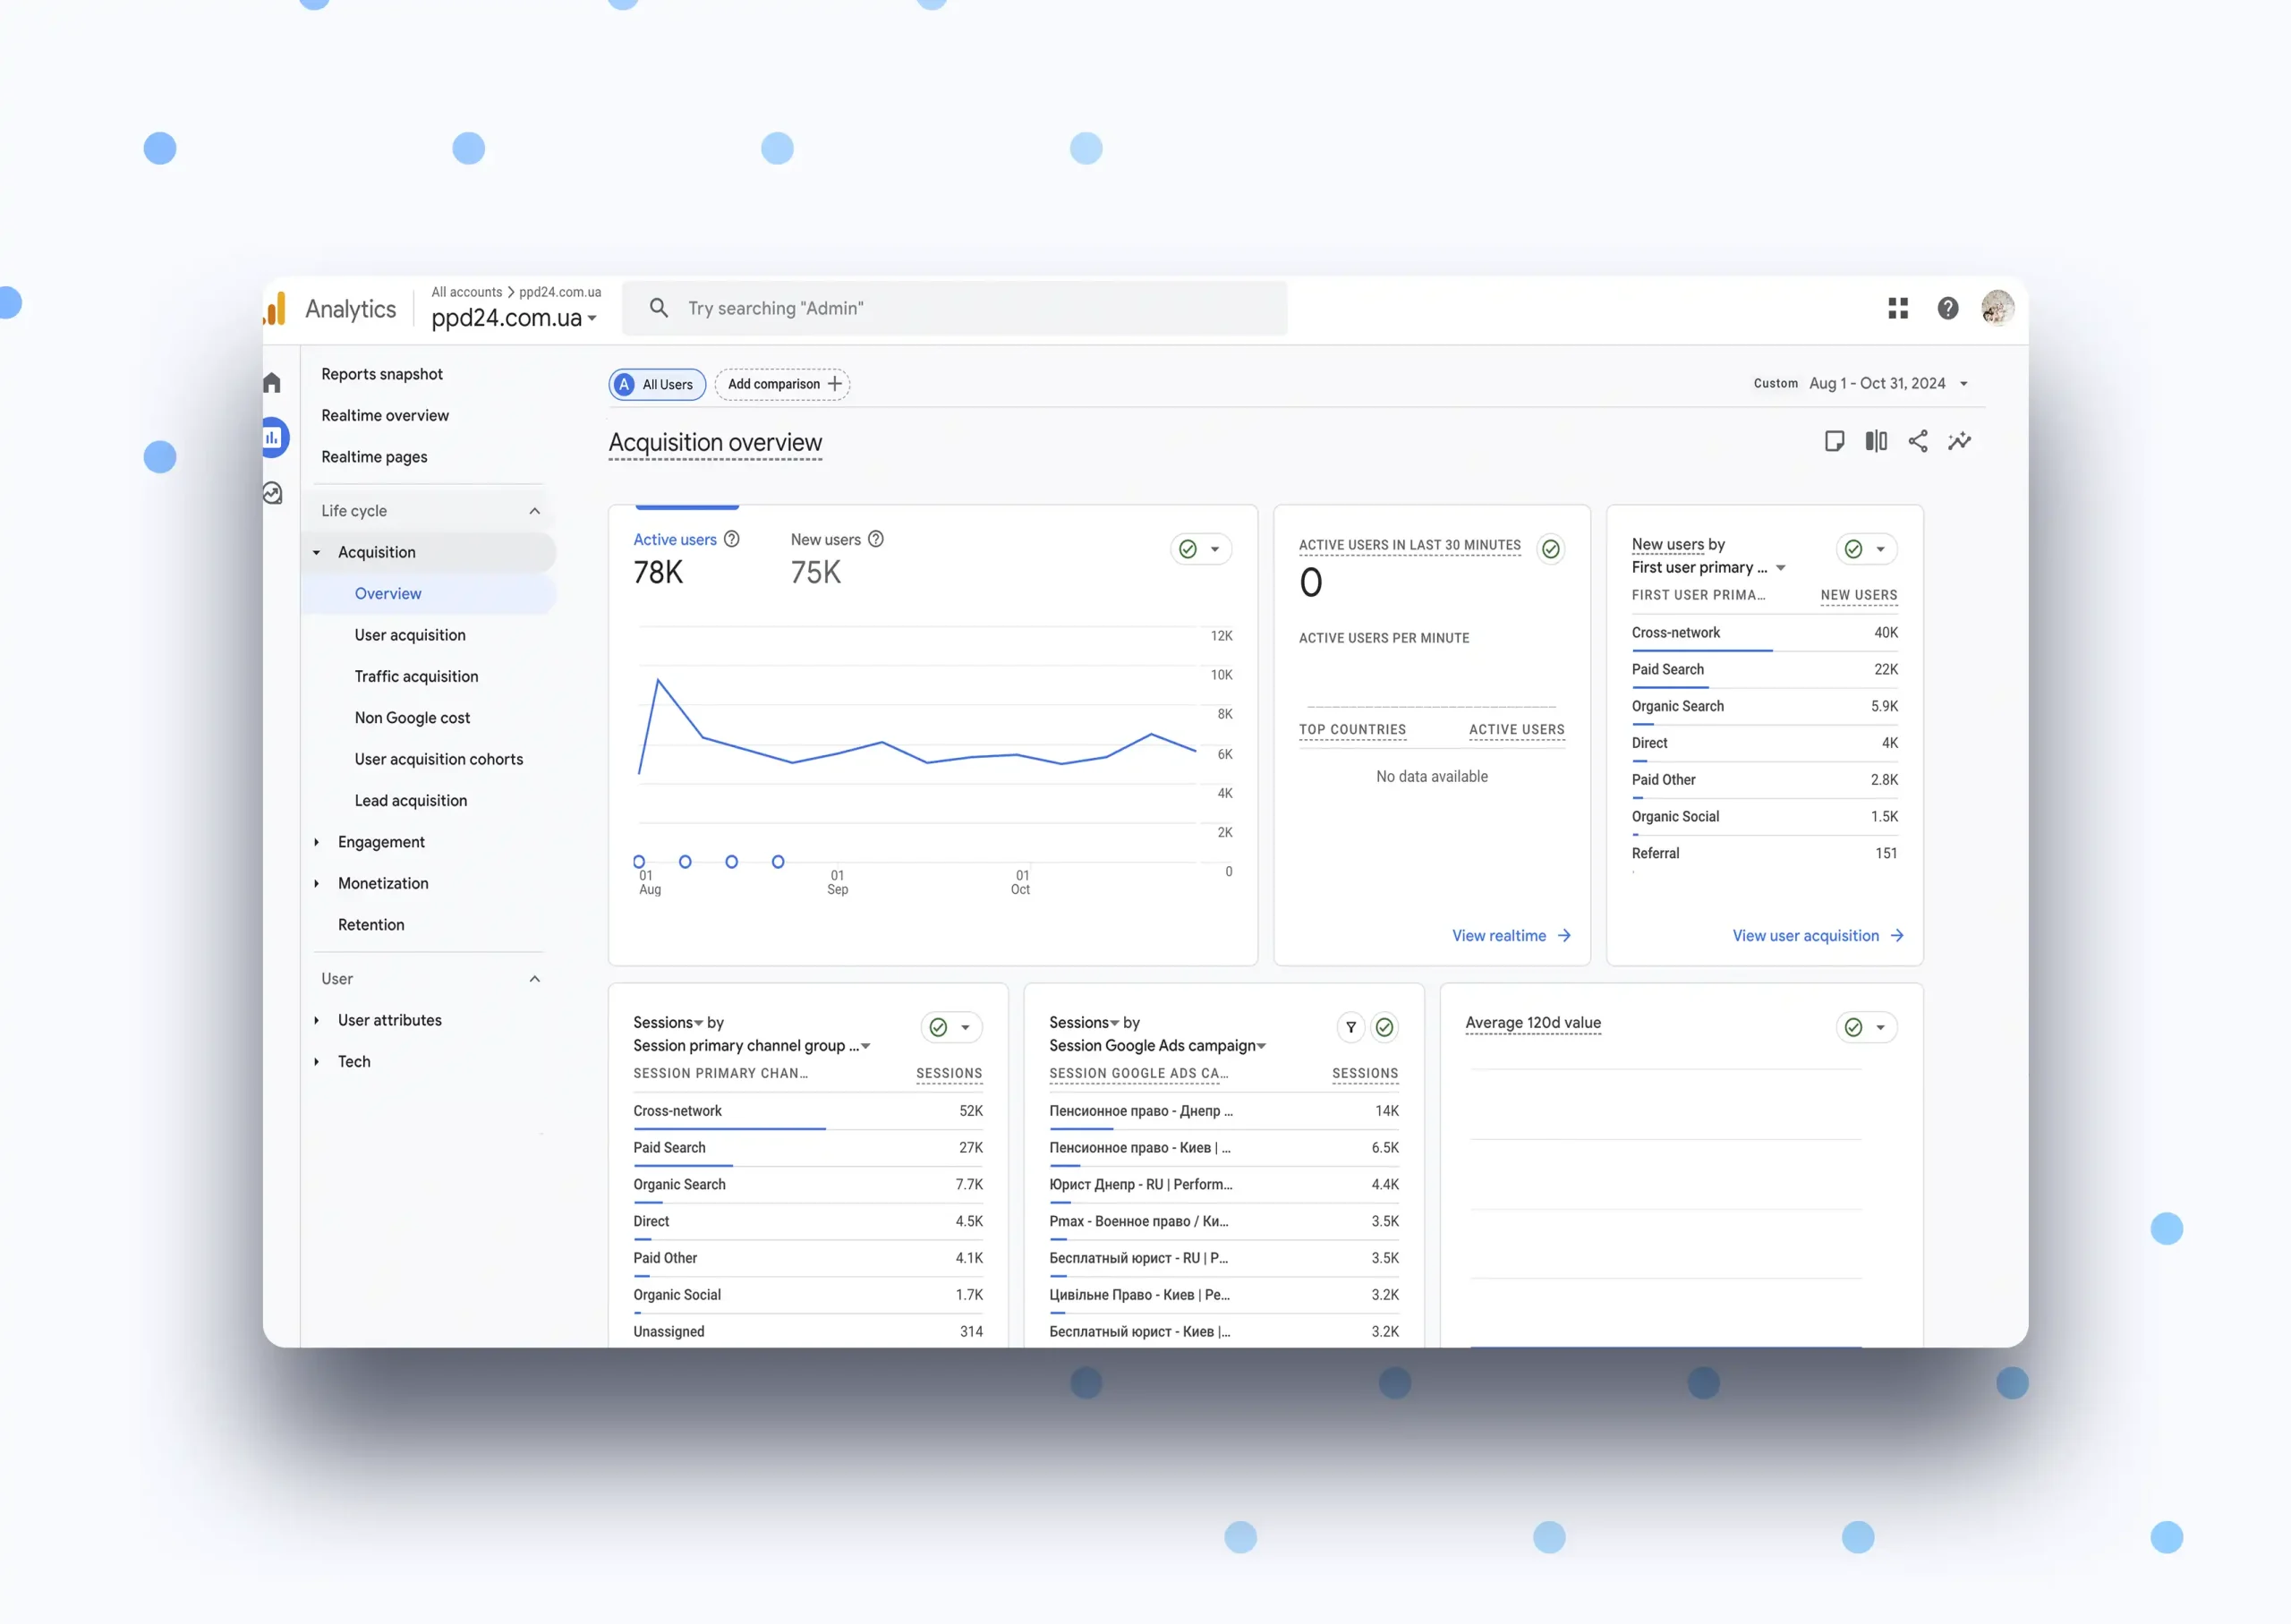Open the Explore icon in left rail
This screenshot has width=2291, height=1624.
[272, 493]
